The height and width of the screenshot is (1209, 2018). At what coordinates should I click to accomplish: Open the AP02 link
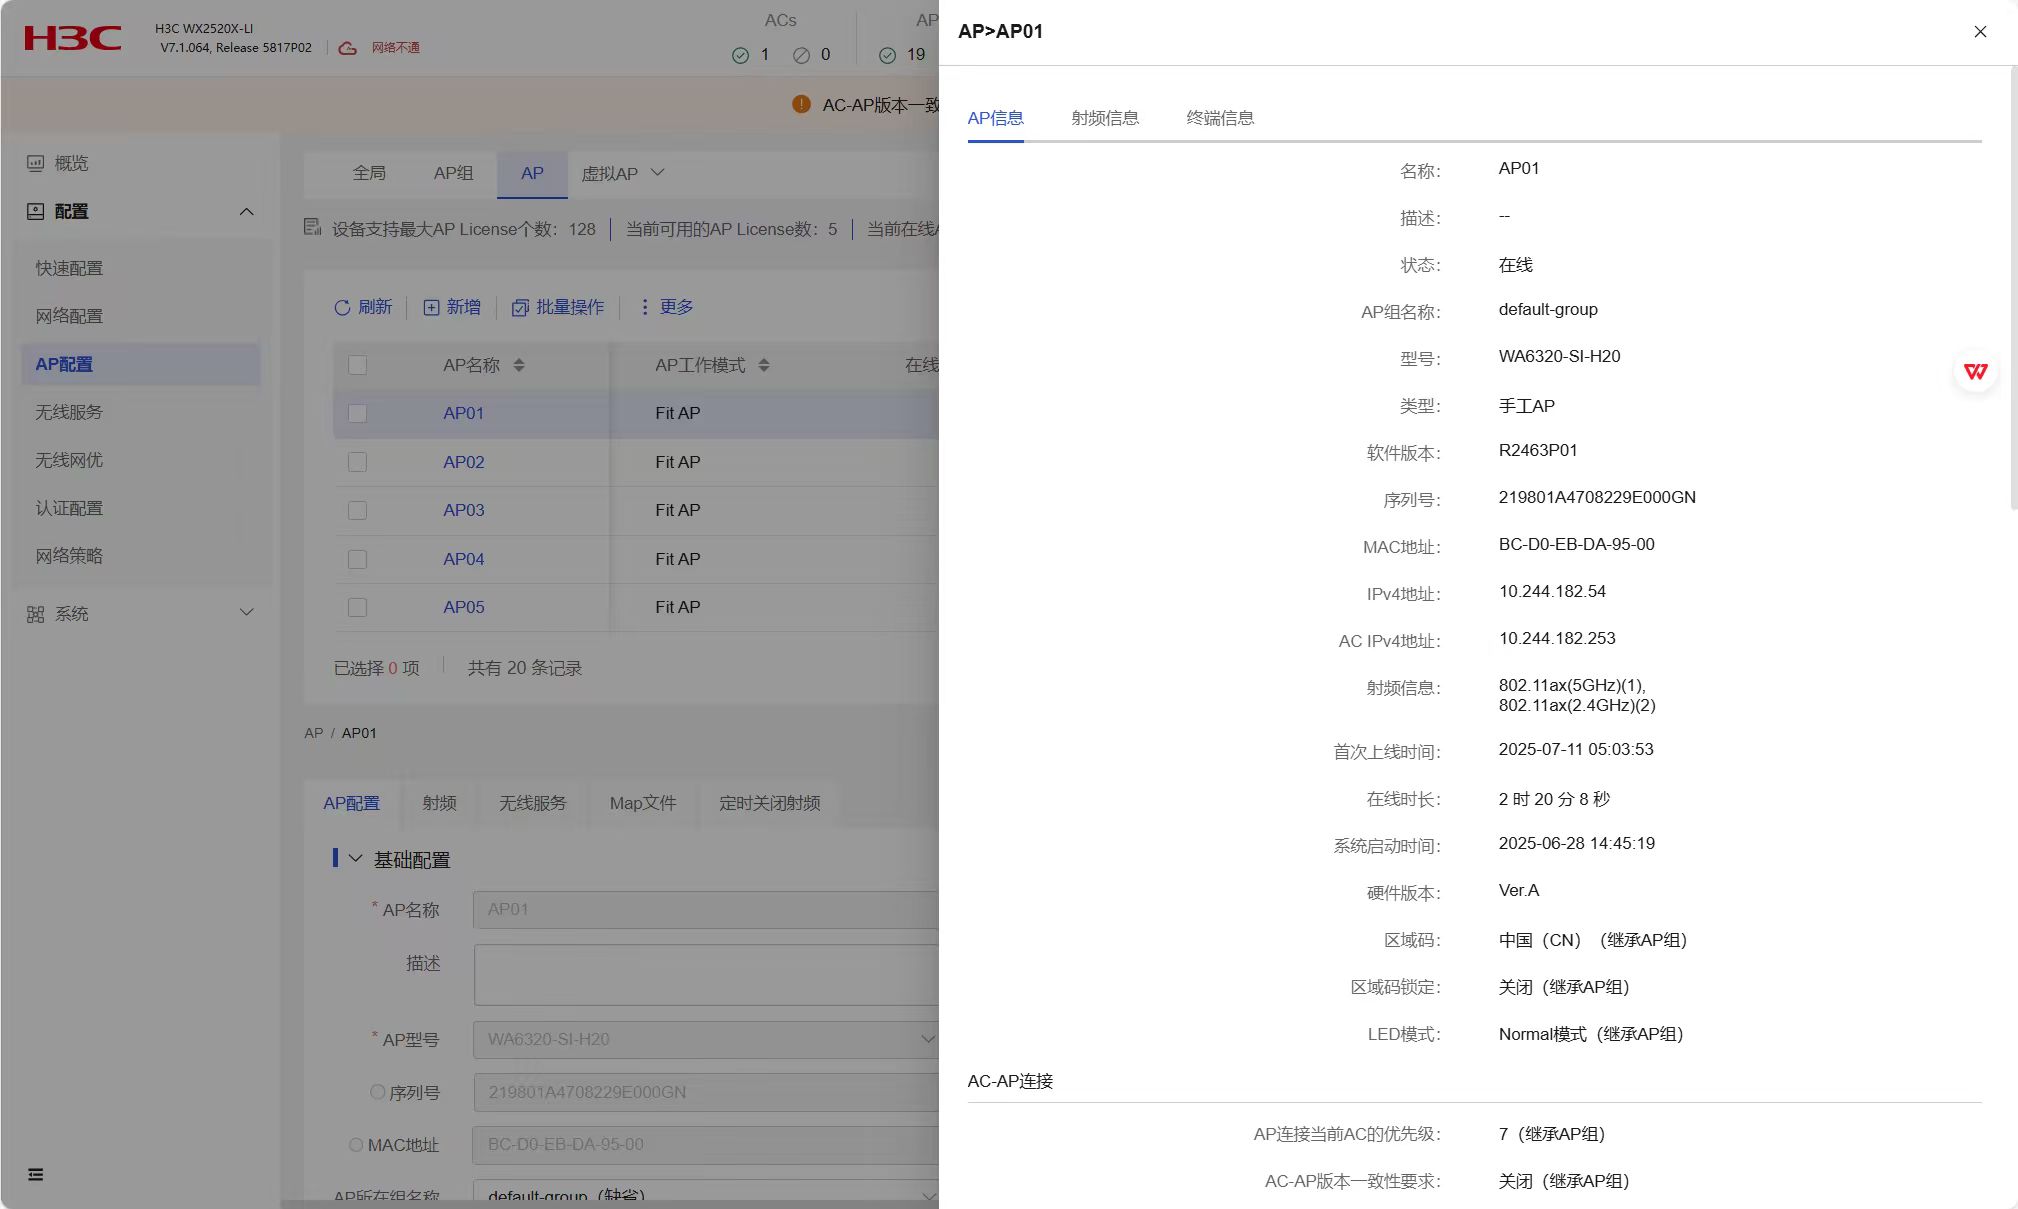(x=463, y=462)
